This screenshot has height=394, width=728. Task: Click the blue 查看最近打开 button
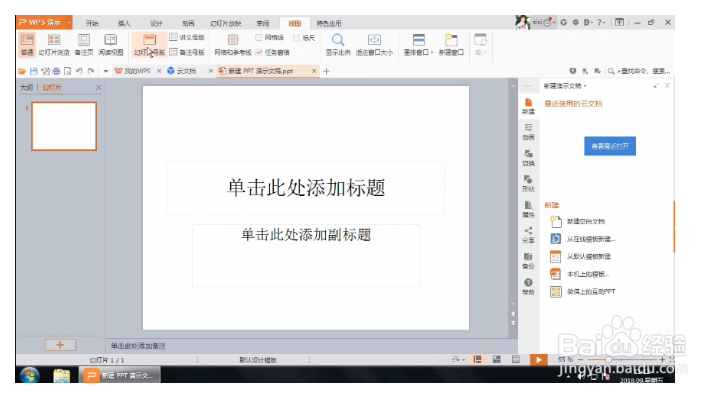tap(610, 146)
